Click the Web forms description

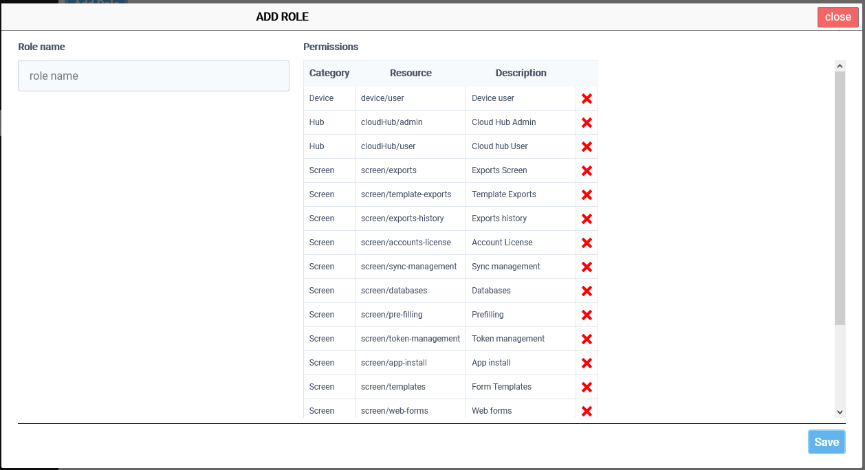click(x=492, y=411)
